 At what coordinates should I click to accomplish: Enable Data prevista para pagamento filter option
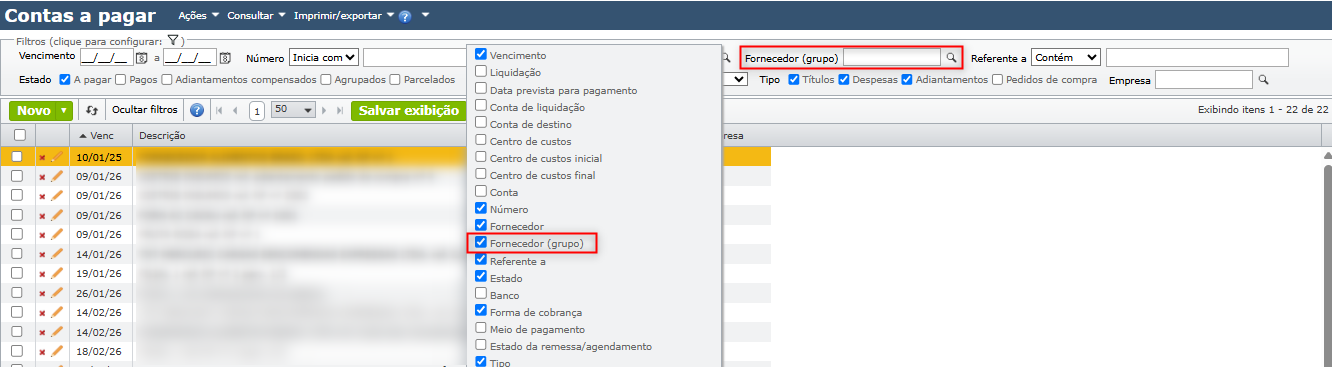[481, 89]
